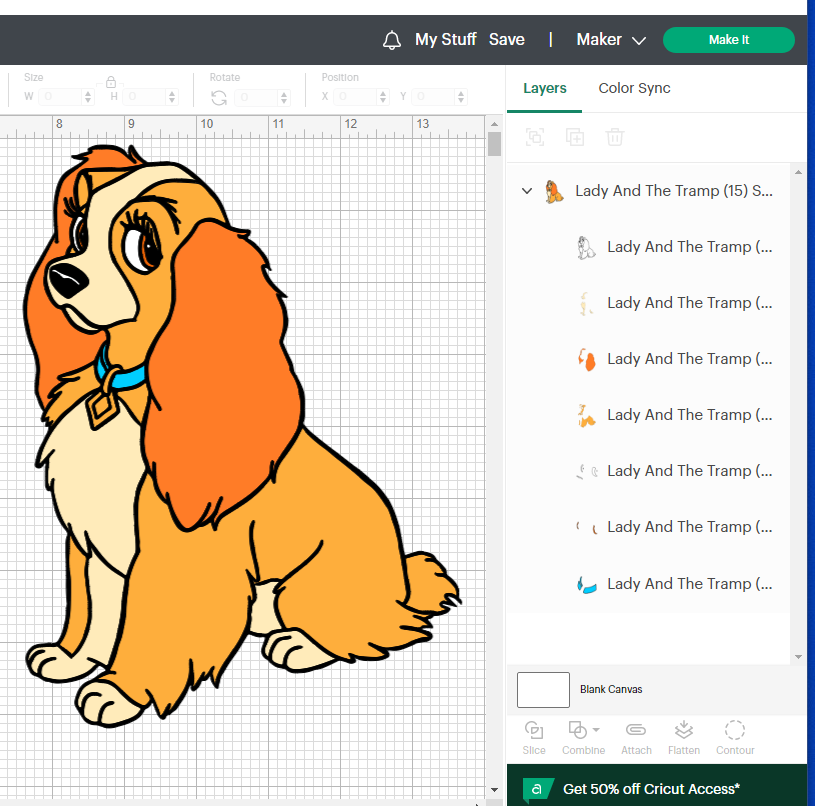Click the green Make It button
This screenshot has width=815, height=806.
(x=729, y=40)
